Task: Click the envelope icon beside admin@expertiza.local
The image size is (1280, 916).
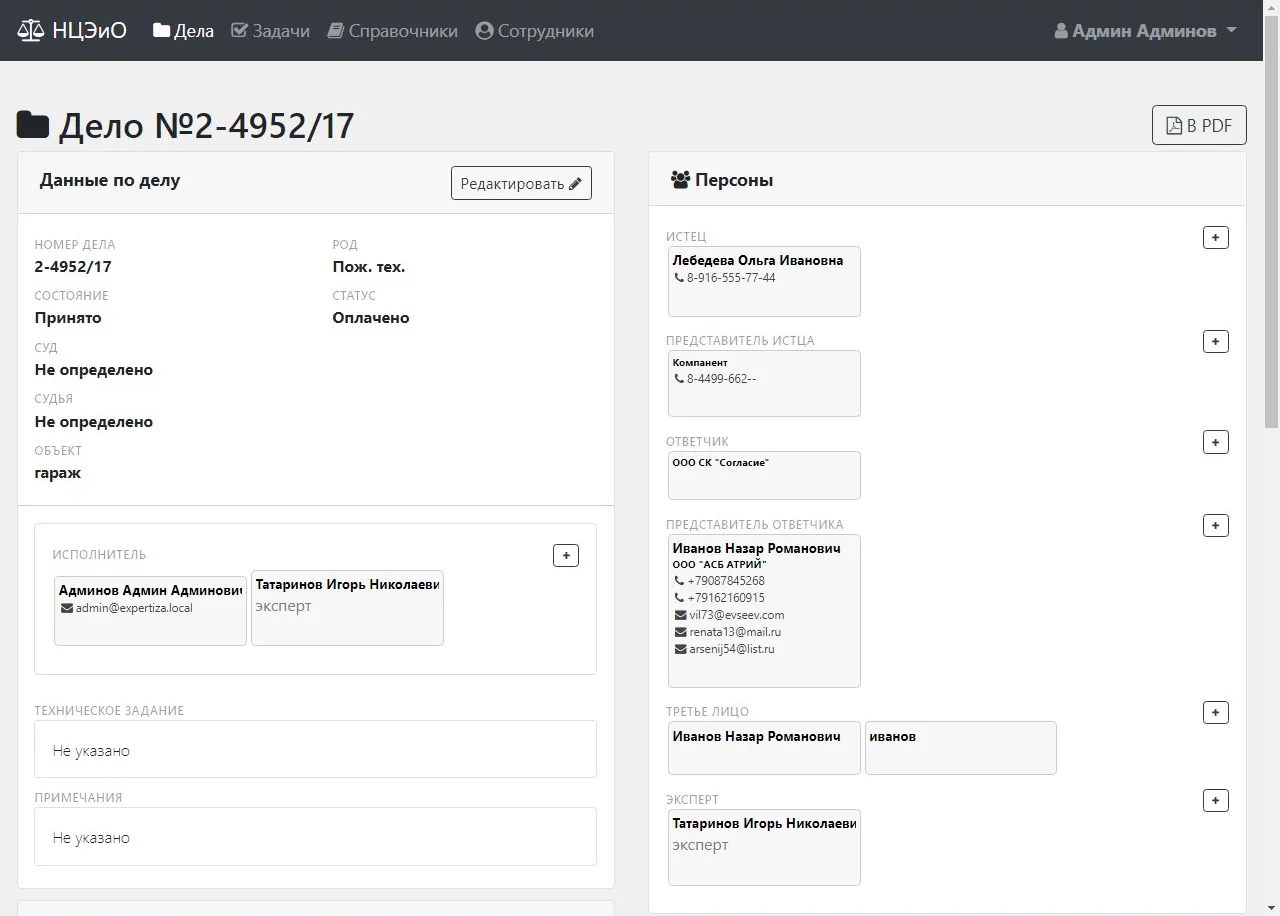Action: tap(65, 607)
